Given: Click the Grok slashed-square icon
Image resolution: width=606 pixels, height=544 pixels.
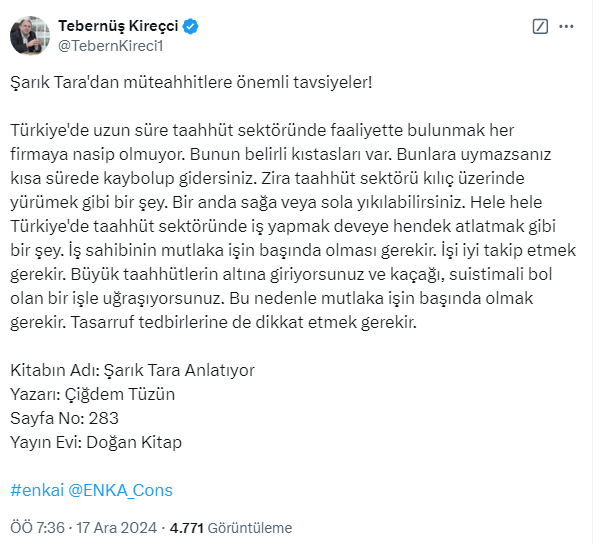Looking at the screenshot, I should click(541, 26).
